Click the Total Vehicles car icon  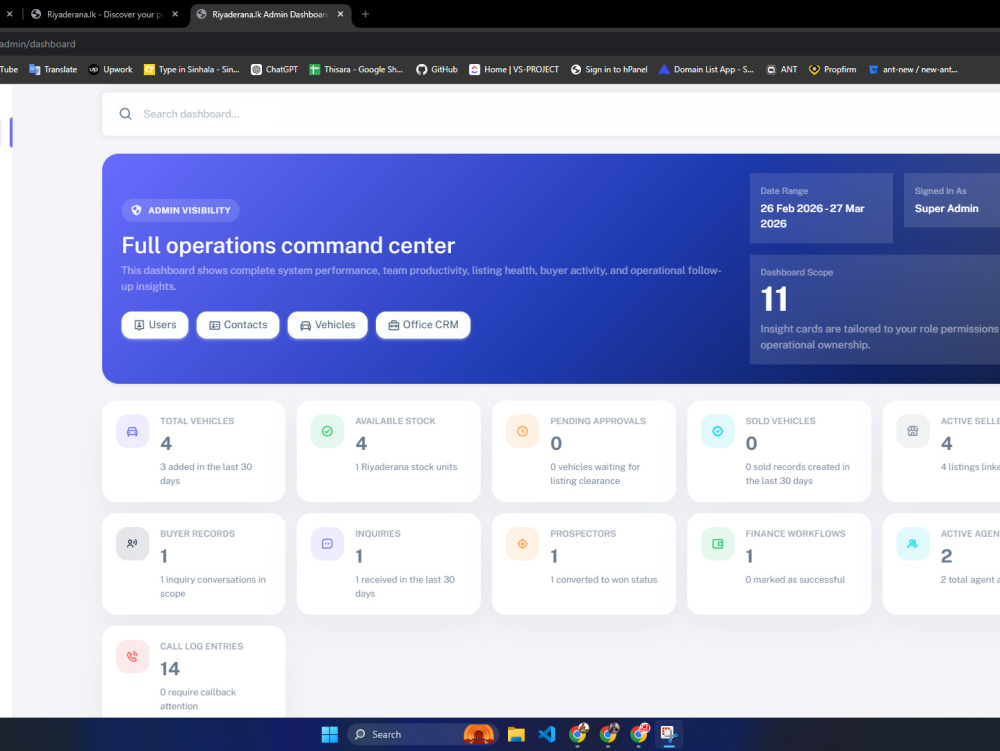[x=132, y=432]
